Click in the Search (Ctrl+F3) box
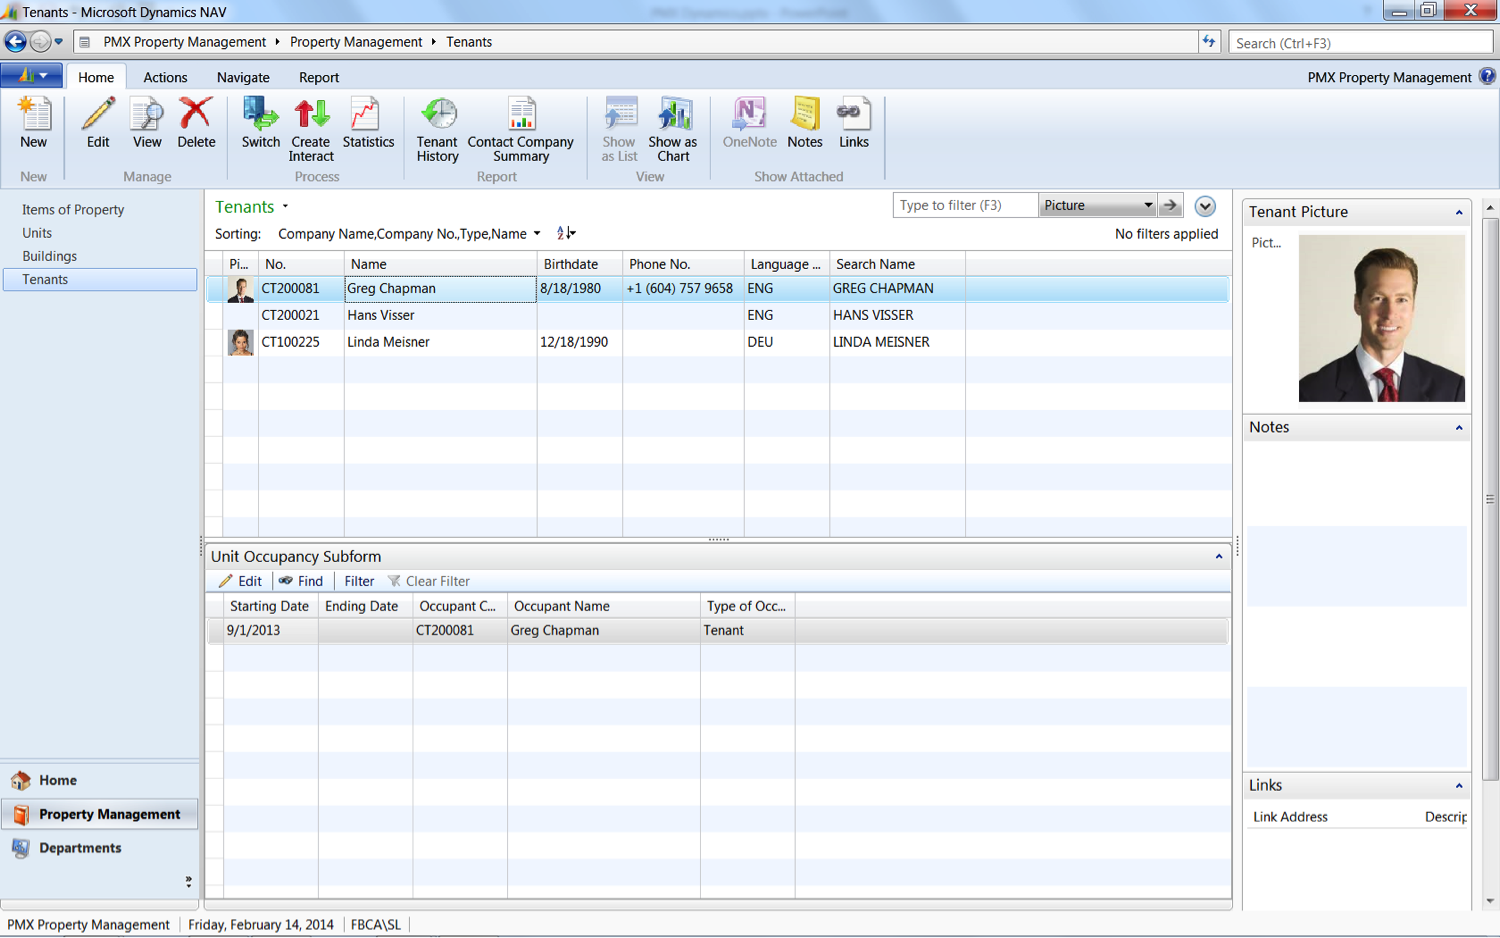Image resolution: width=1500 pixels, height=938 pixels. [1360, 43]
